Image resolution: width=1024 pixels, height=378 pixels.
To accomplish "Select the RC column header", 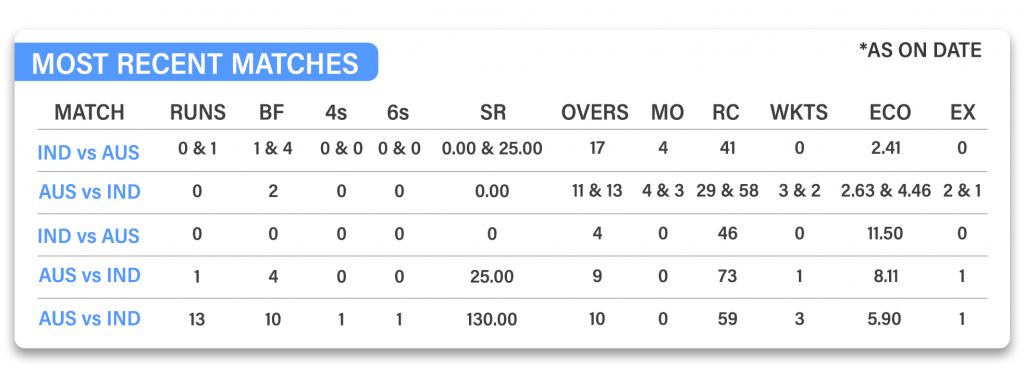I will tap(726, 112).
